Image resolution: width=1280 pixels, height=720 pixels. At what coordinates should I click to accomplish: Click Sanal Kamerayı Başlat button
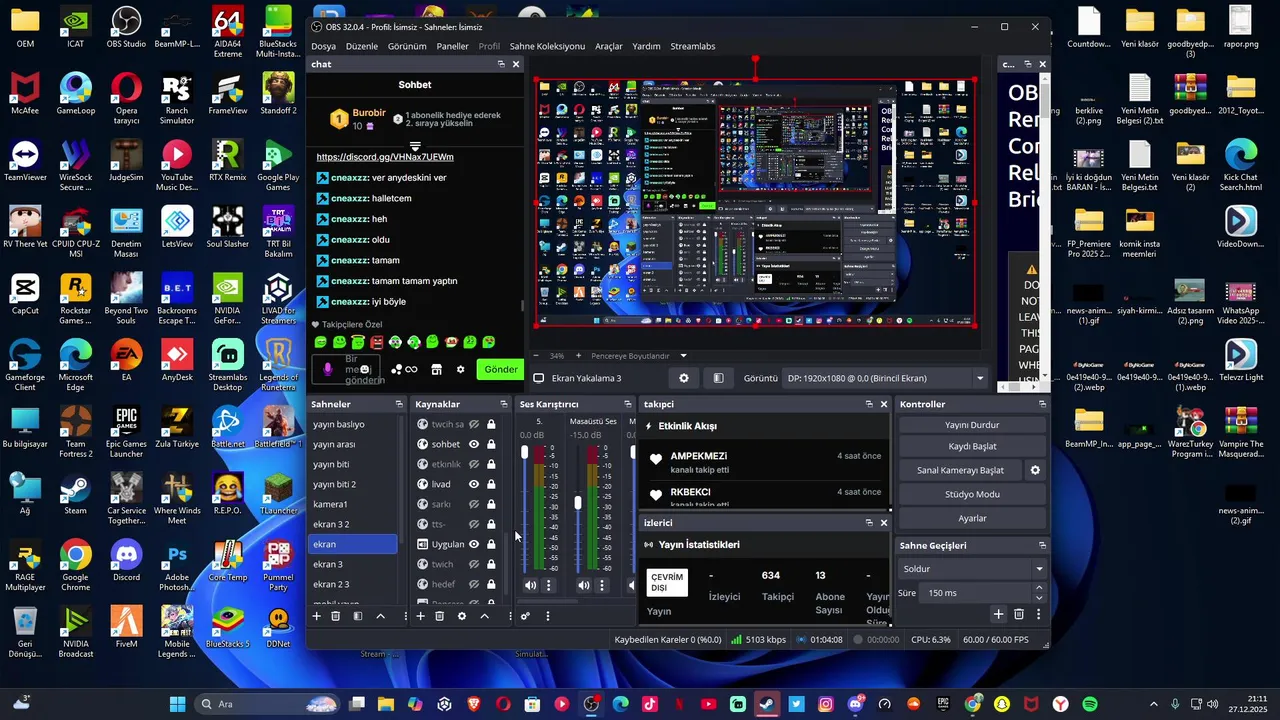[x=960, y=470]
